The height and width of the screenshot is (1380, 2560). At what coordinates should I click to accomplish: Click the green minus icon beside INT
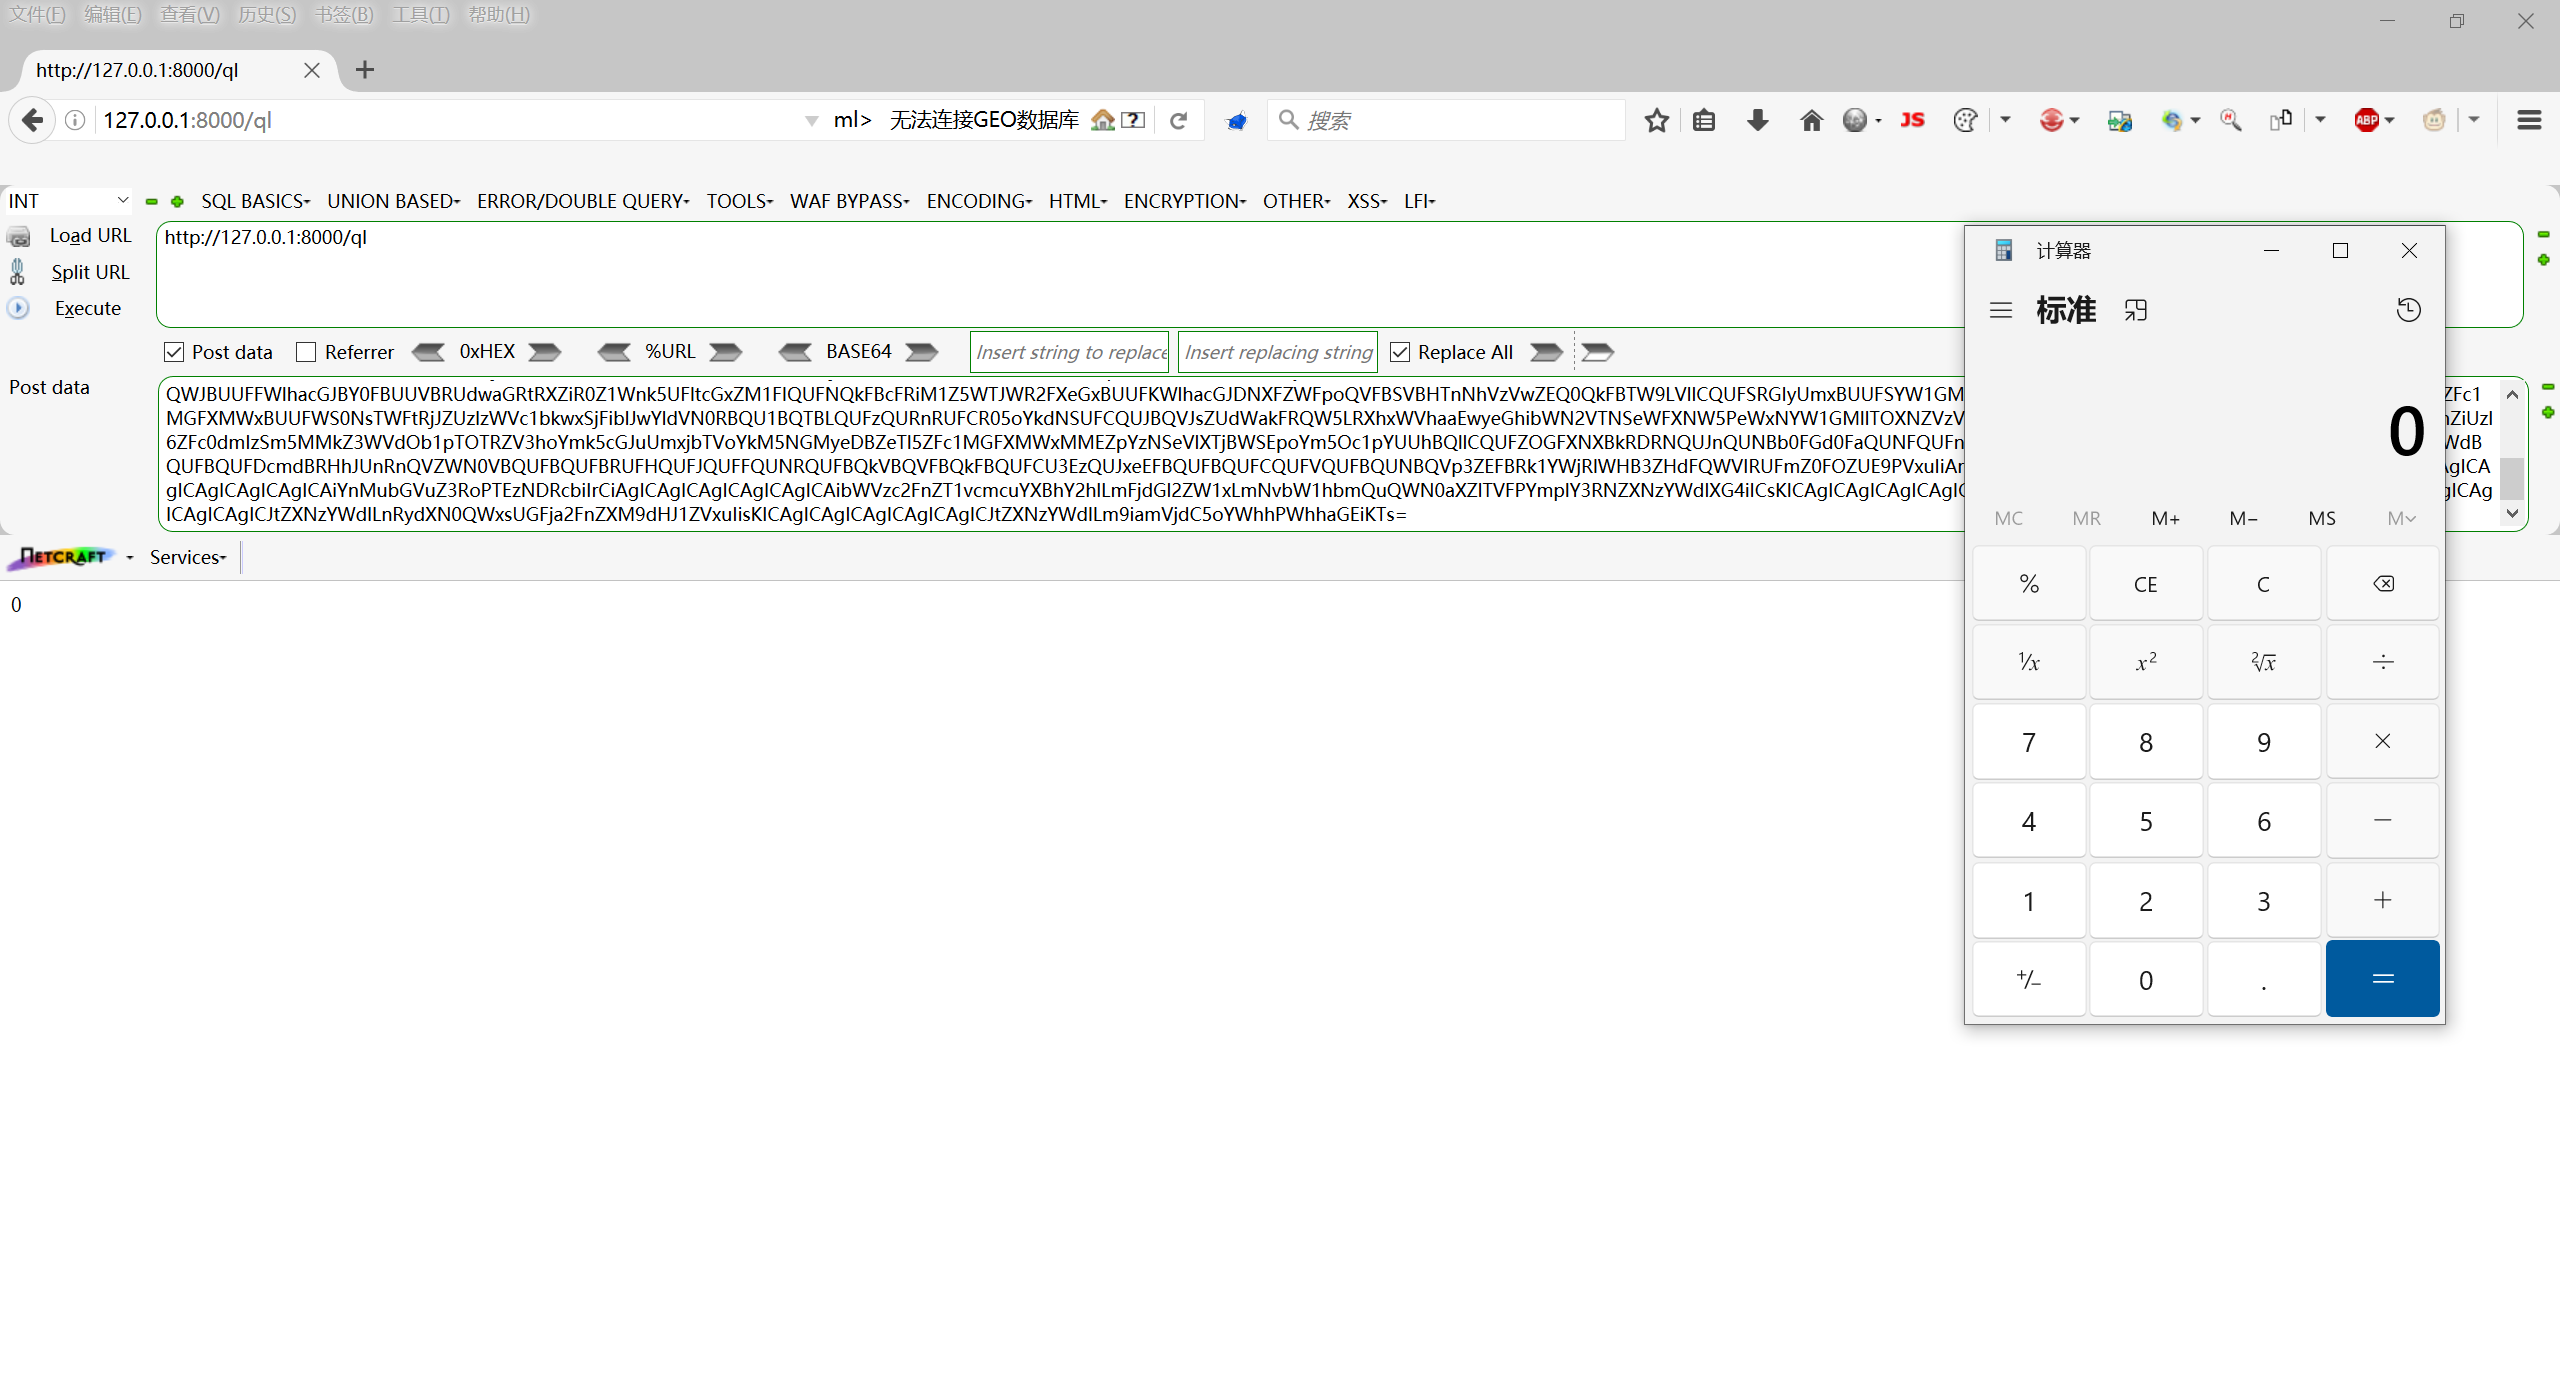(151, 201)
